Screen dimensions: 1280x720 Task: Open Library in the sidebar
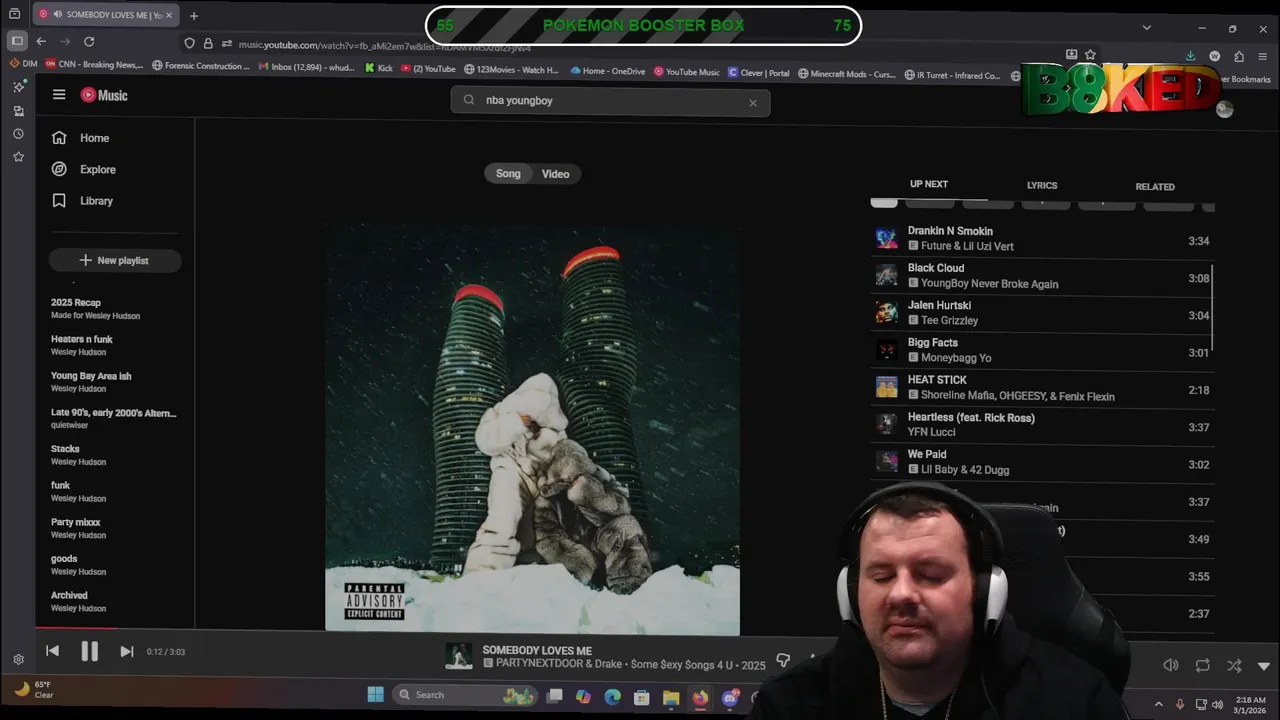(82, 200)
